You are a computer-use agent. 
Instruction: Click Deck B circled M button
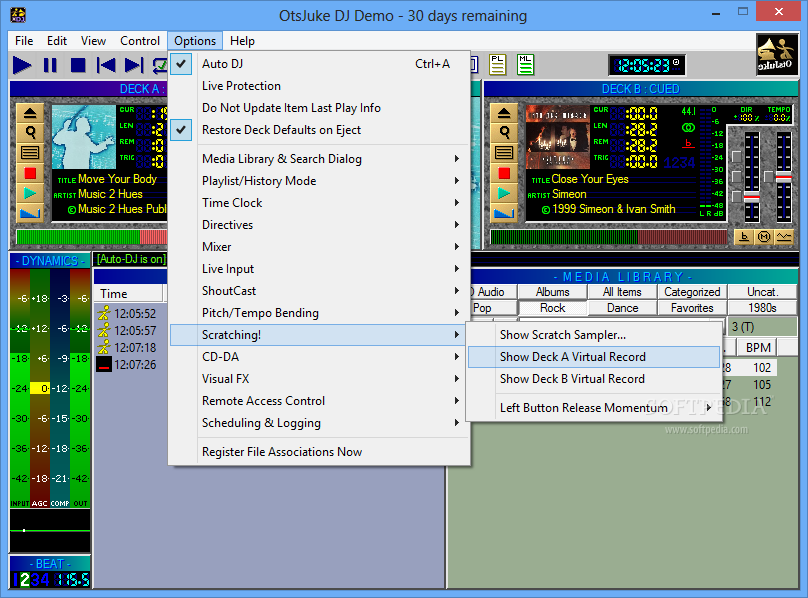(764, 237)
